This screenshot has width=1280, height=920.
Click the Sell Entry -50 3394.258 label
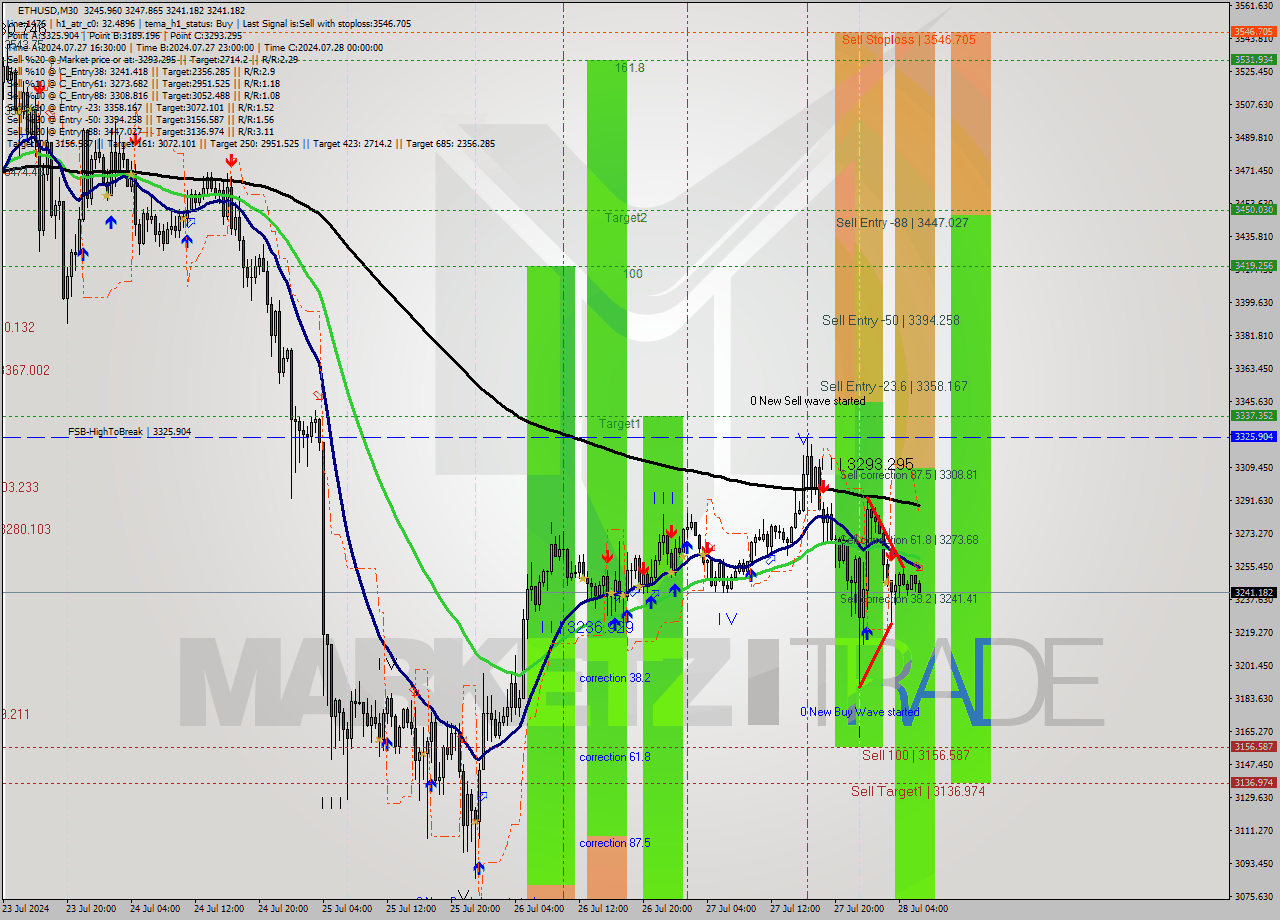[890, 320]
